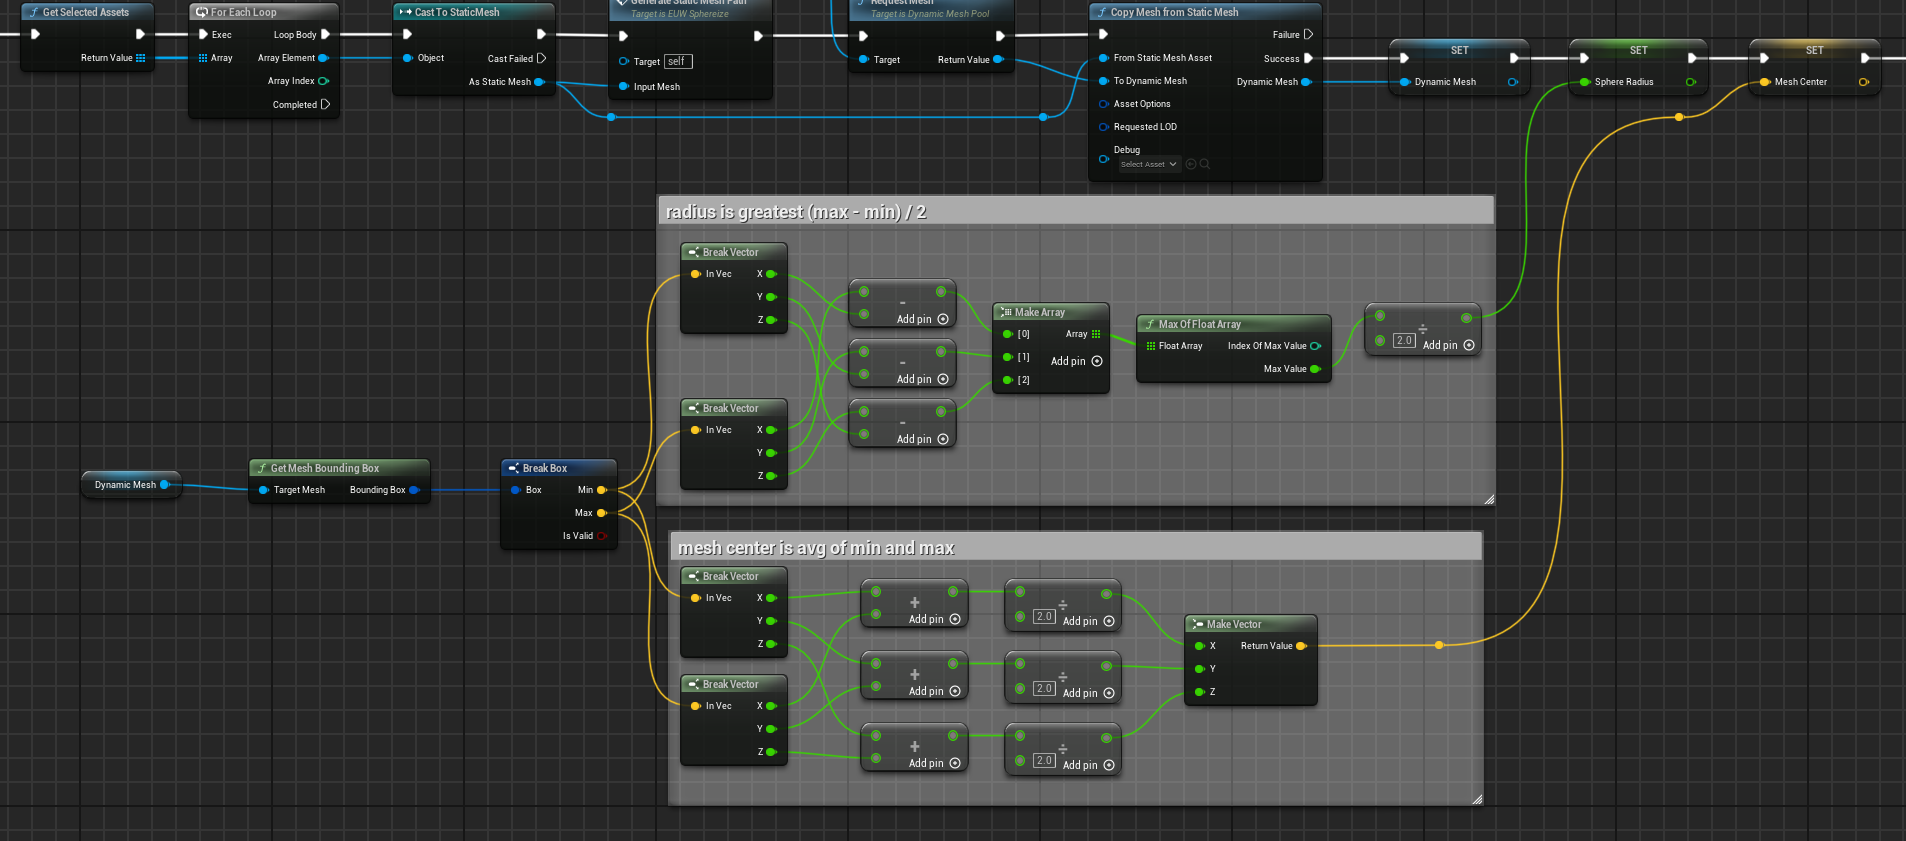Click the Cast Failed execution pin
Image resolution: width=1906 pixels, height=841 pixels.
[x=541, y=58]
